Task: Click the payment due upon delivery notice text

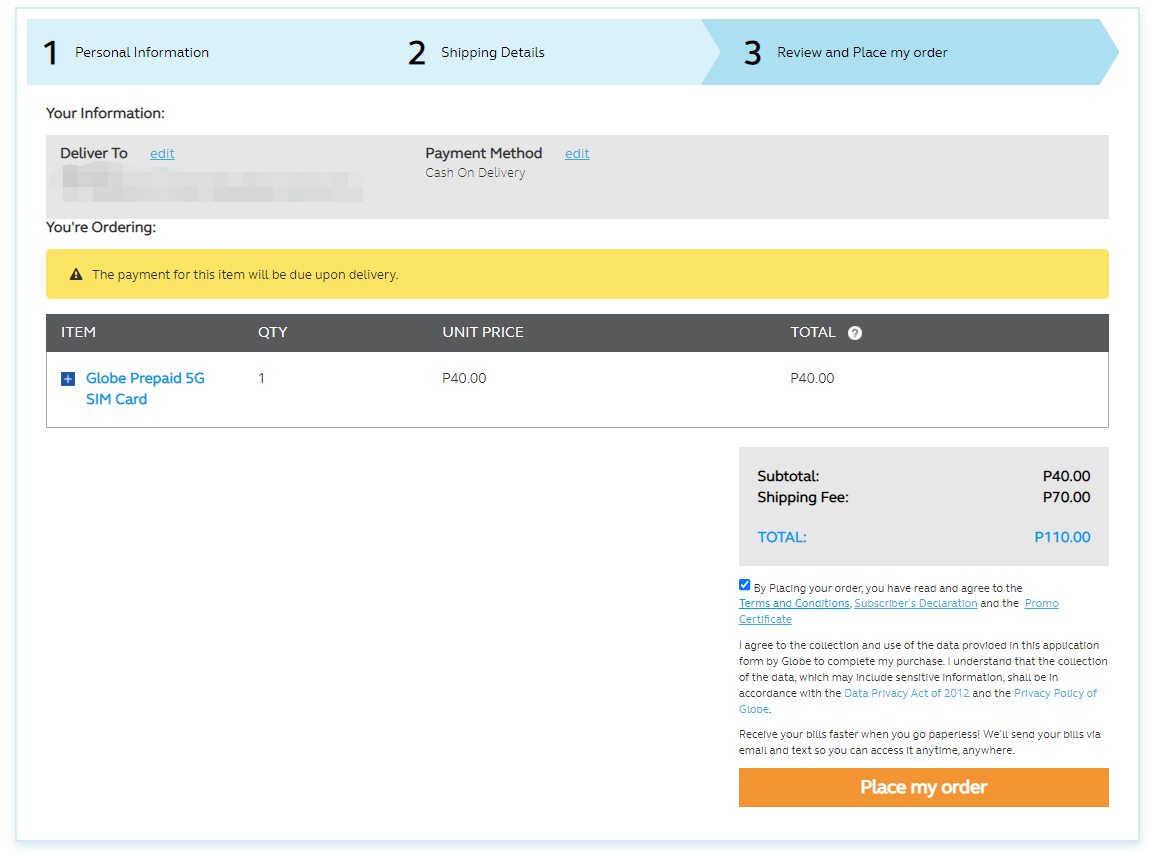Action: (245, 275)
